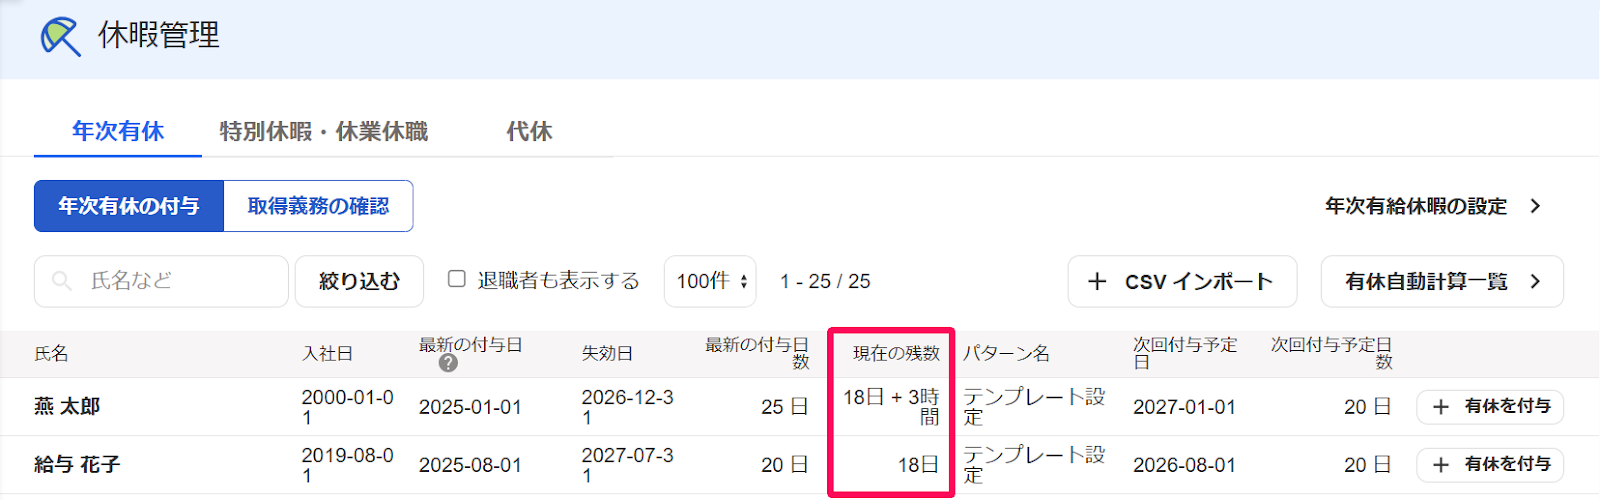Focus the 氏名など search field

pyautogui.click(x=161, y=282)
